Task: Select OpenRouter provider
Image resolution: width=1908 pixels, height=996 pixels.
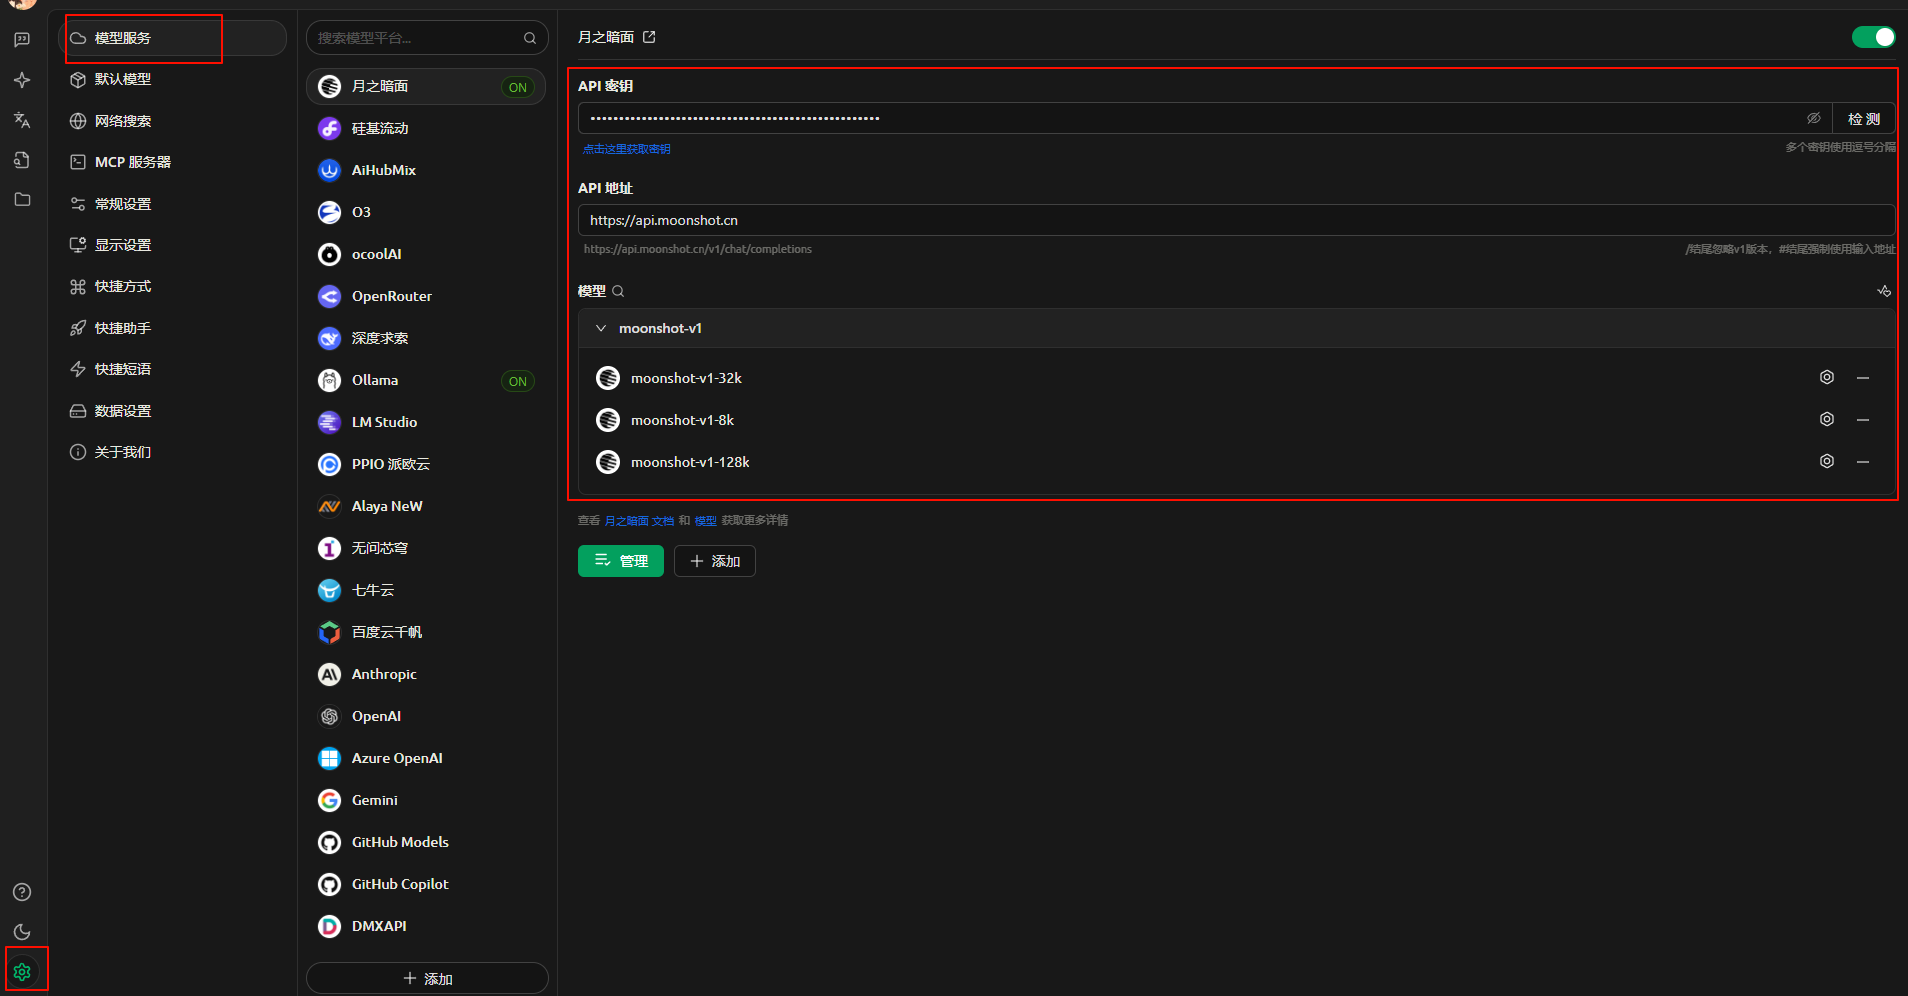Action: (426, 296)
